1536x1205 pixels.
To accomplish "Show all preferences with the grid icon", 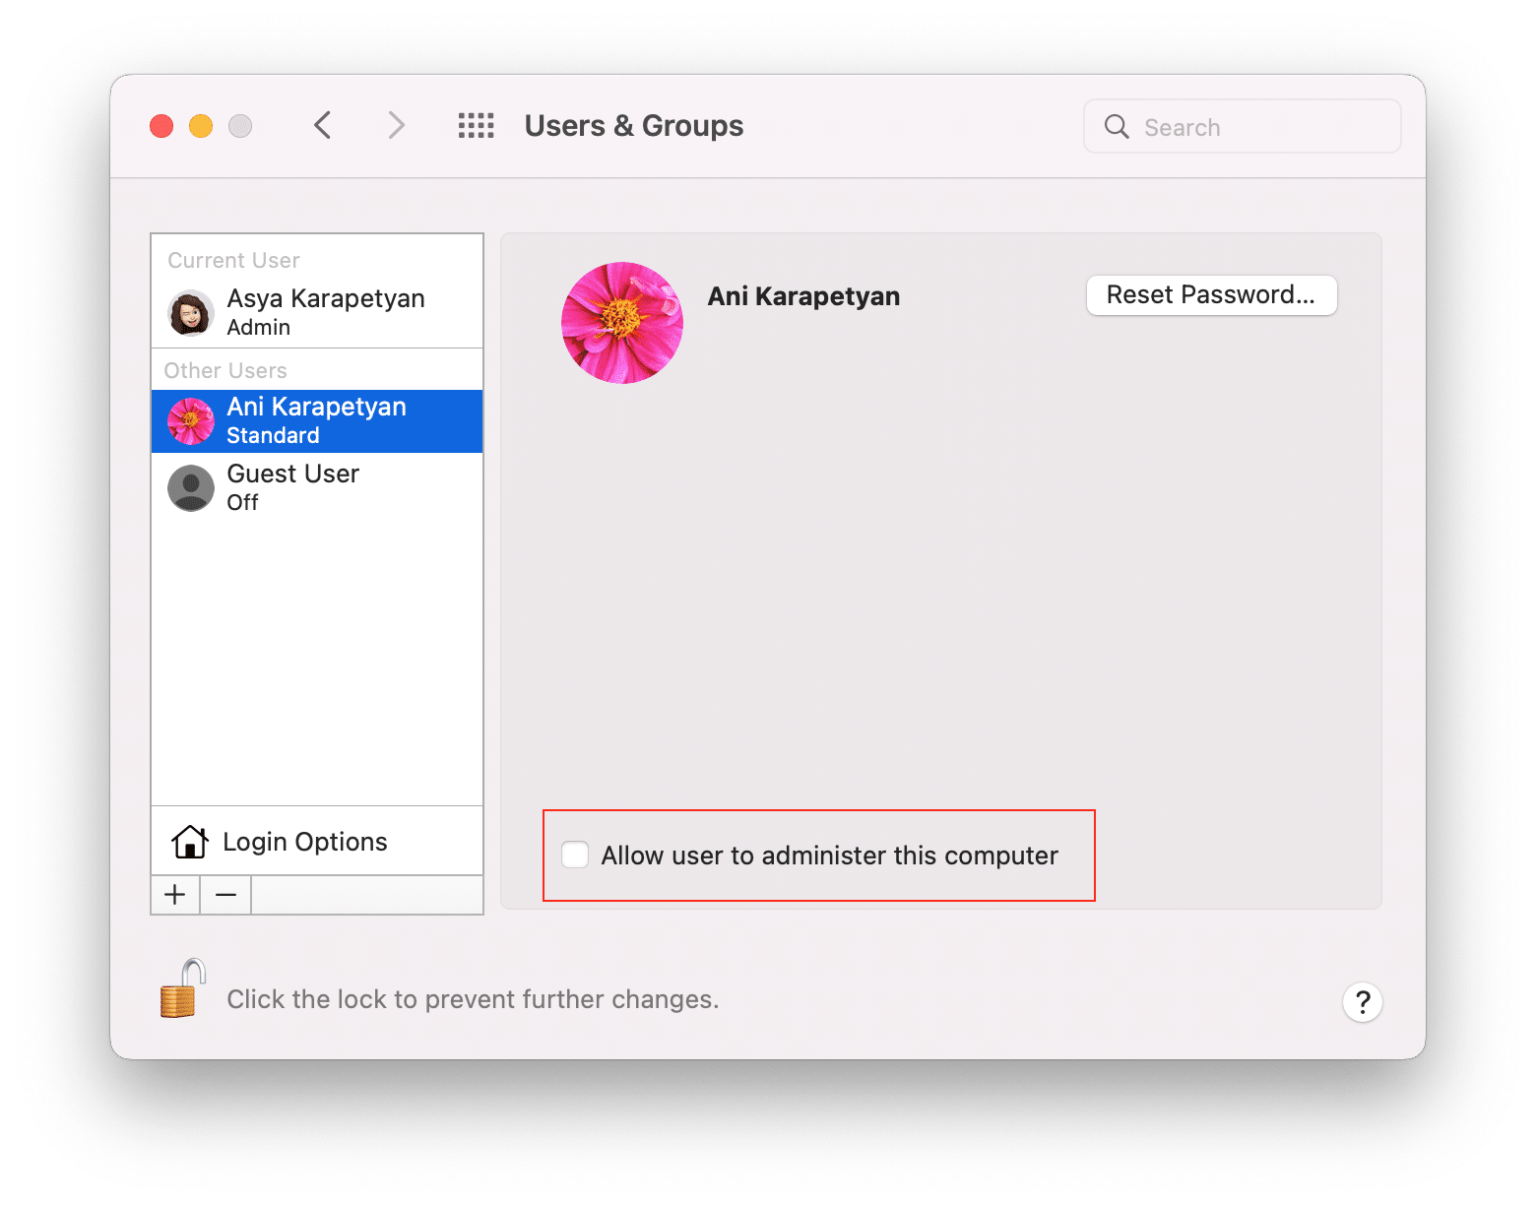I will point(476,126).
